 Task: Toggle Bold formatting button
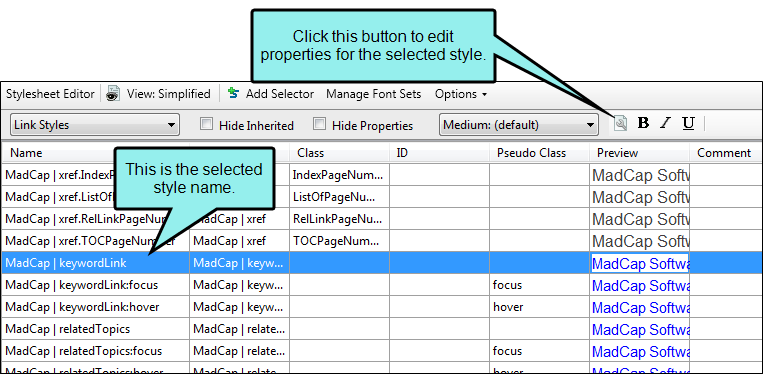[643, 124]
